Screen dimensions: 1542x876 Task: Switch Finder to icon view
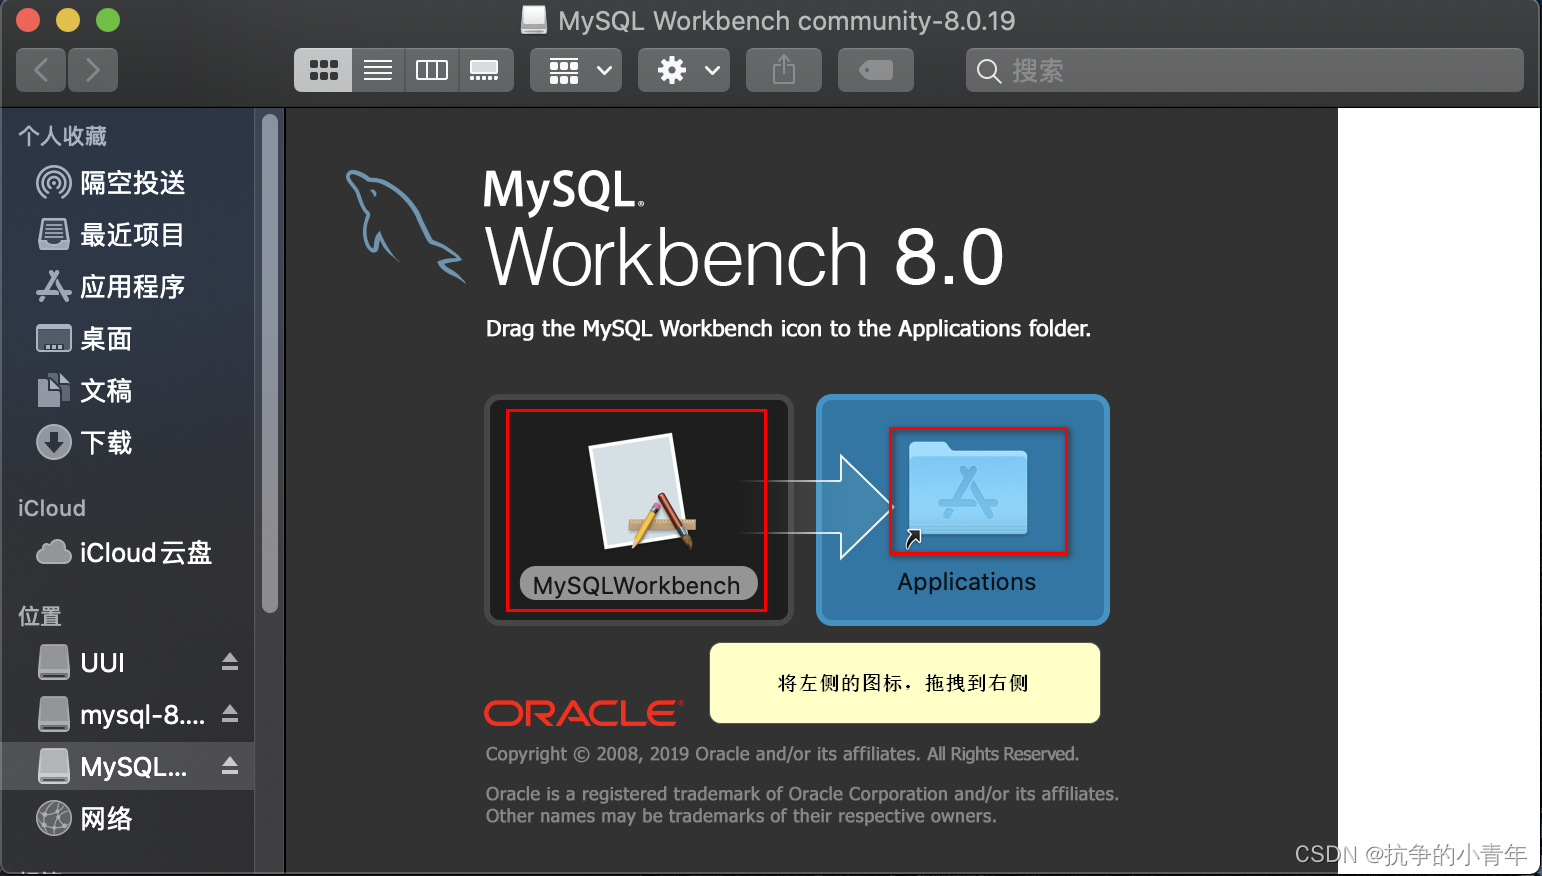tap(323, 70)
